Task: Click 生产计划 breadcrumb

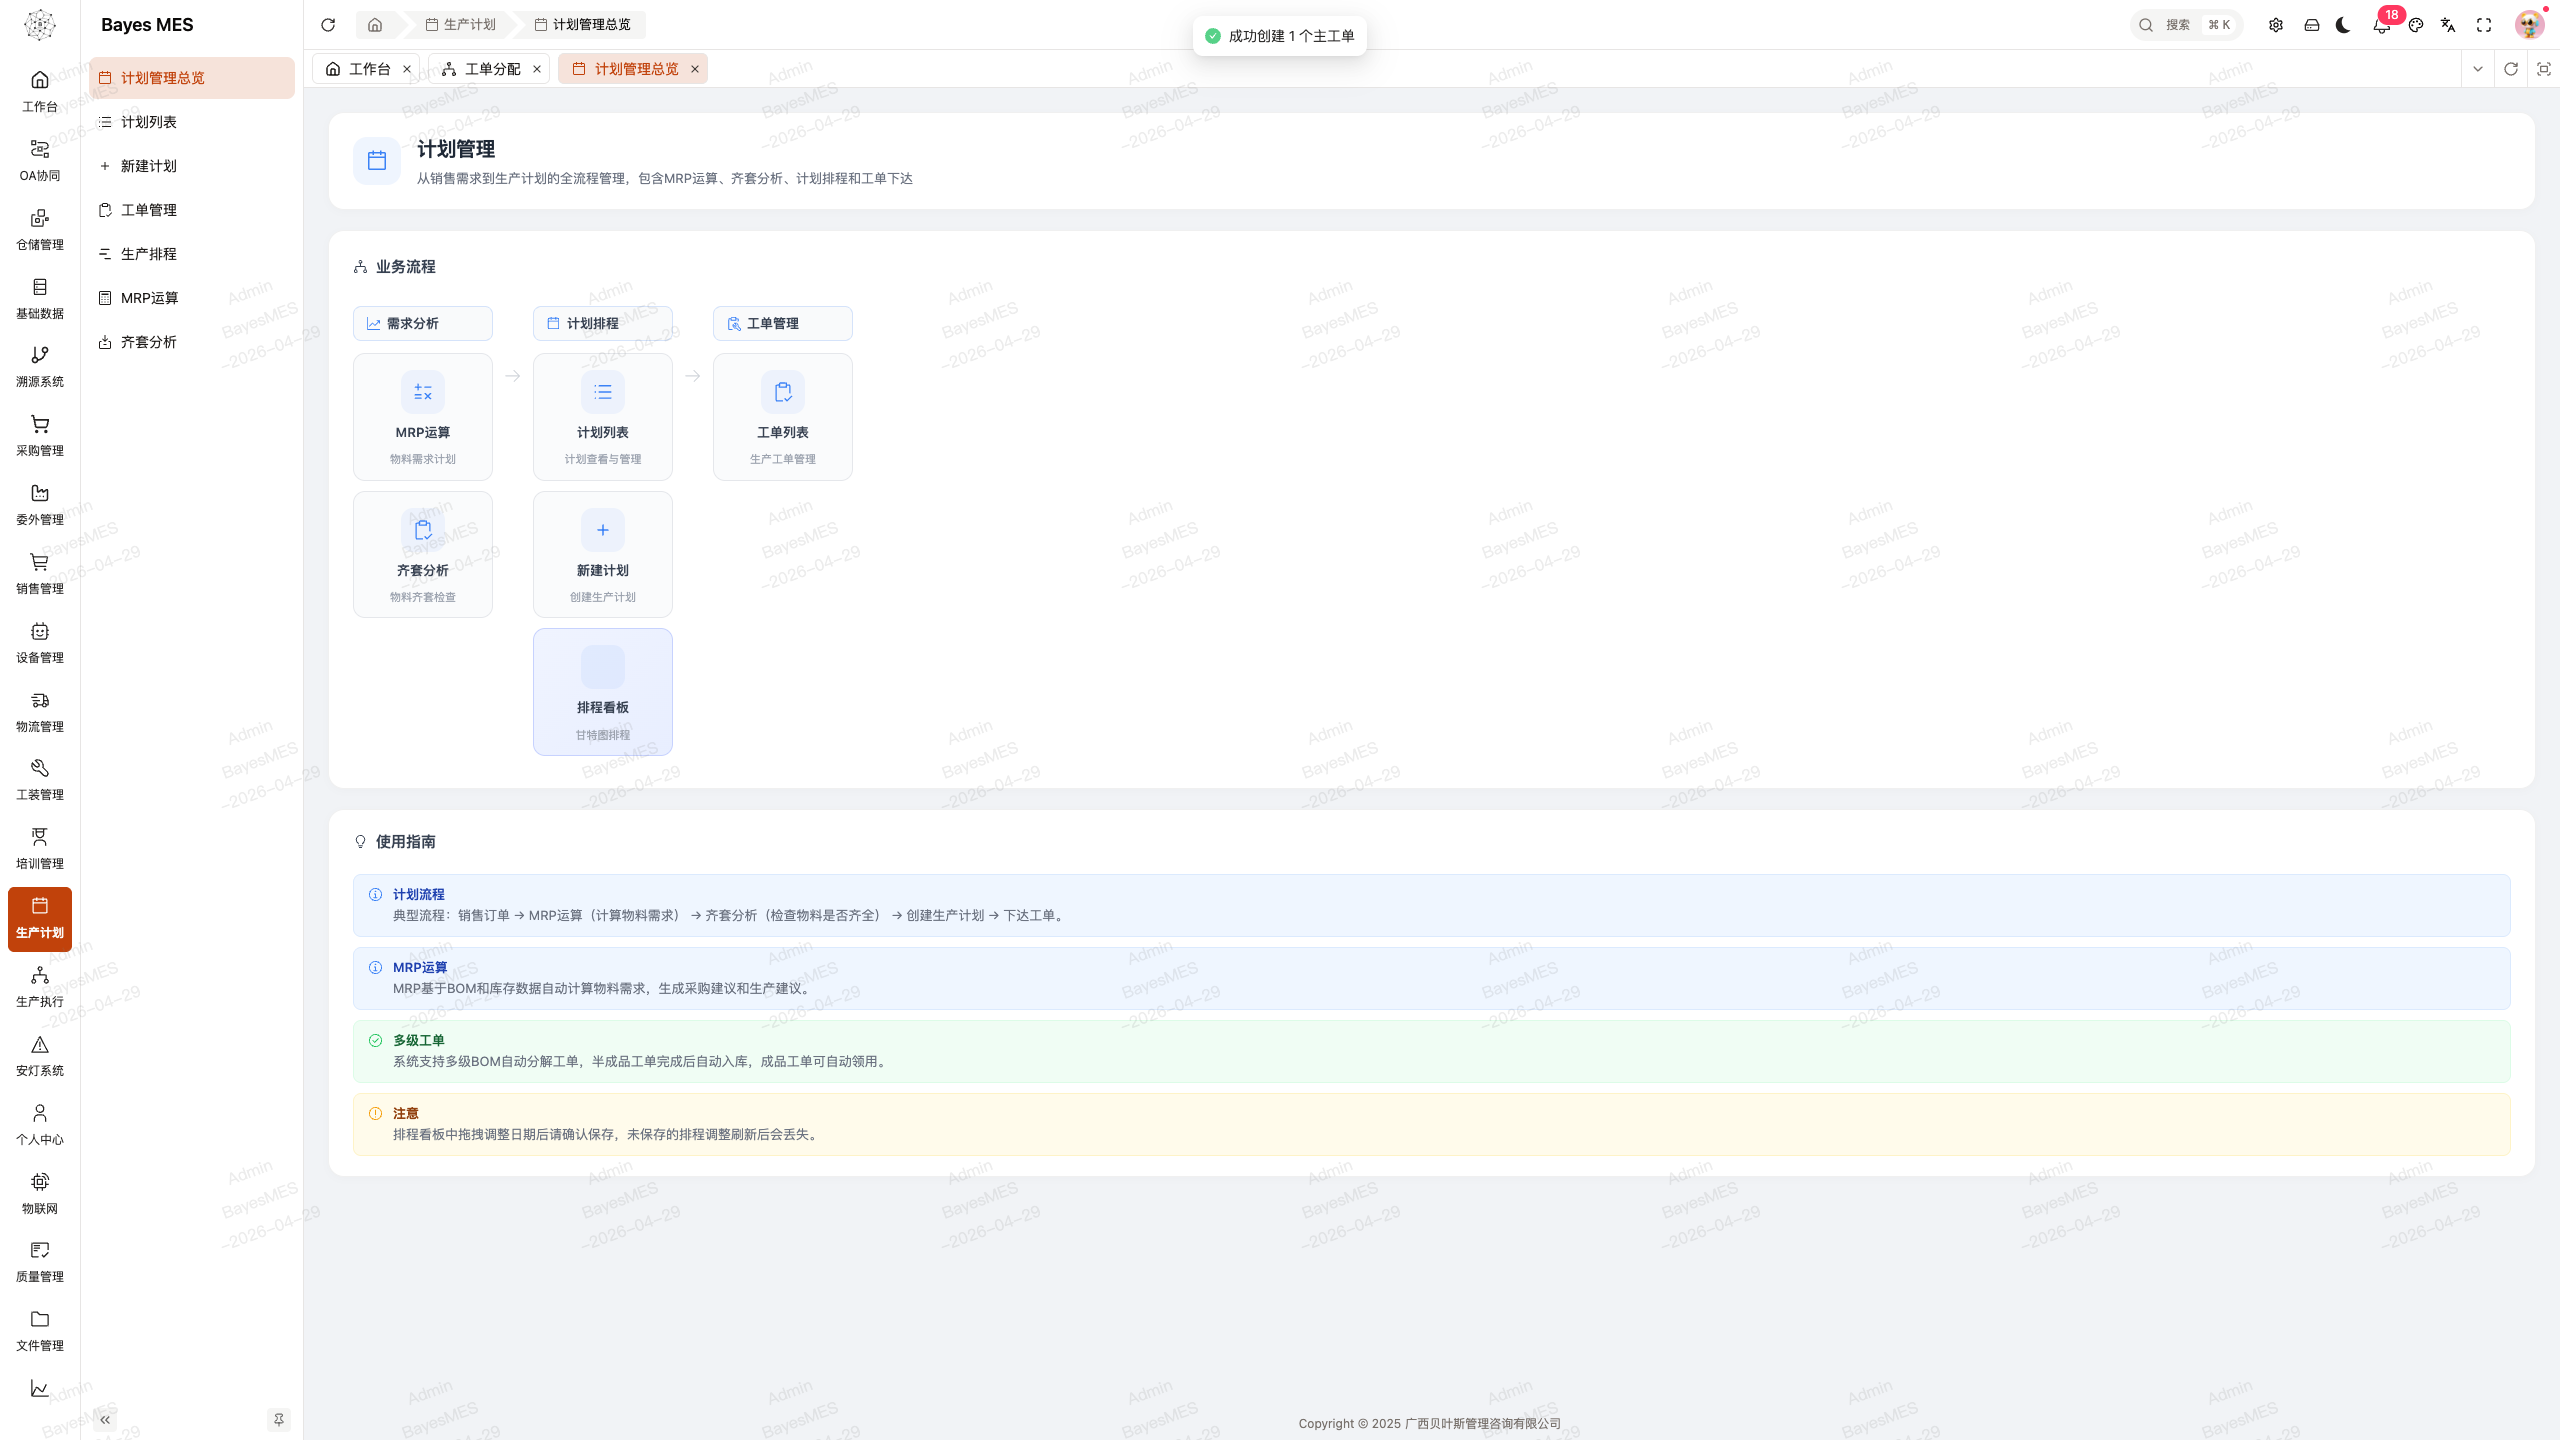Action: [460, 25]
